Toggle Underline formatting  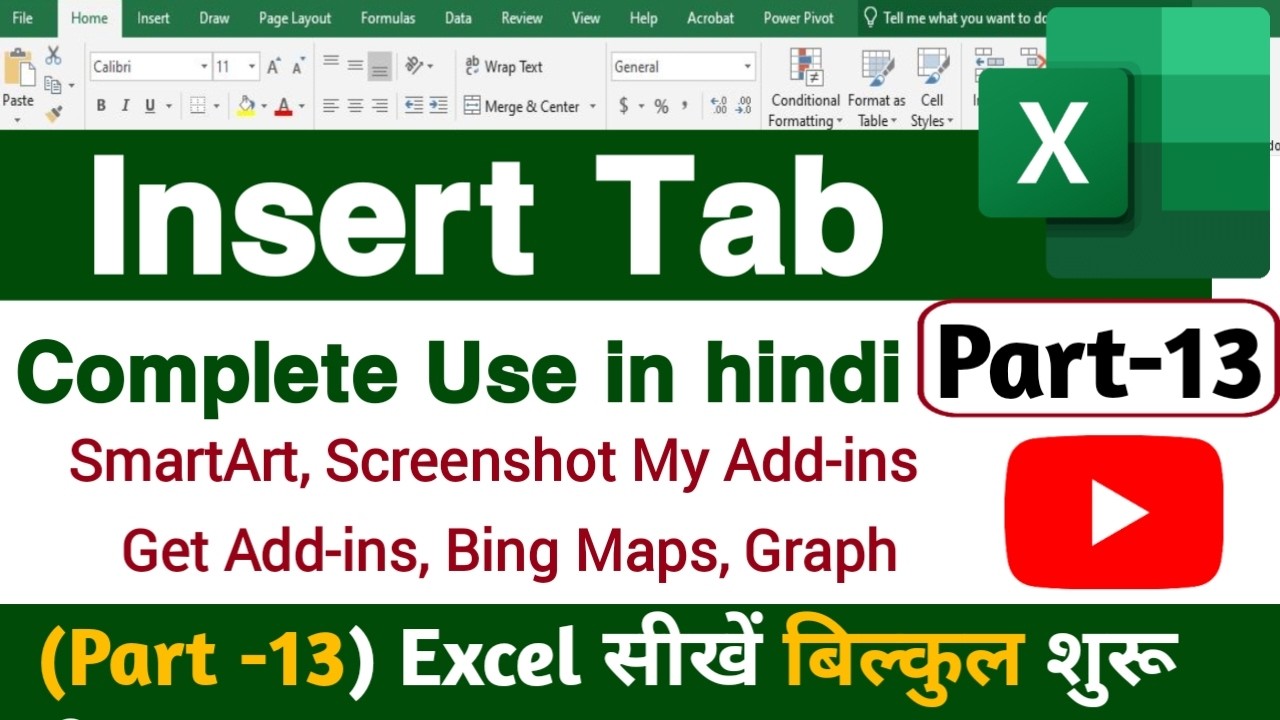coord(150,106)
